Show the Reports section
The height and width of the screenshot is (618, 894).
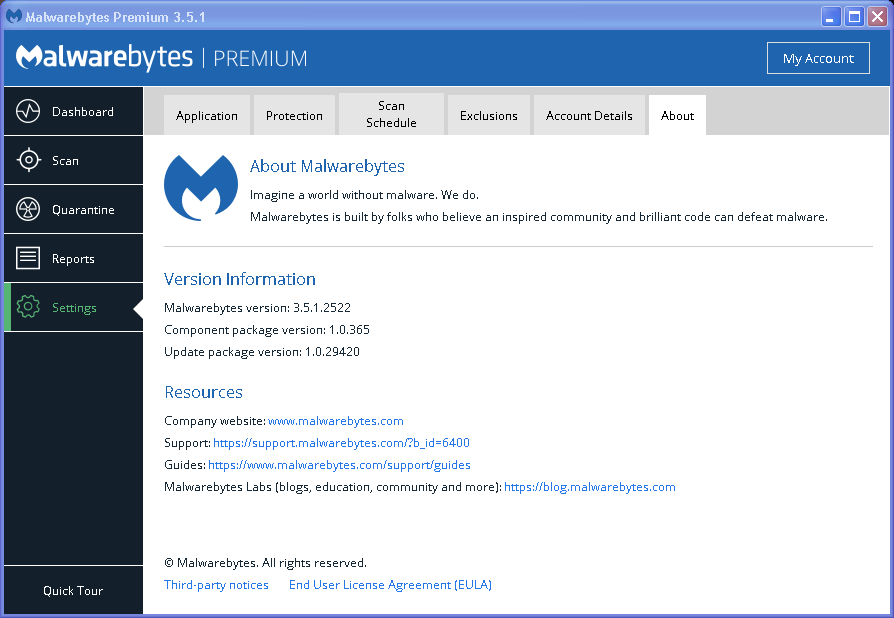pyautogui.click(x=74, y=258)
